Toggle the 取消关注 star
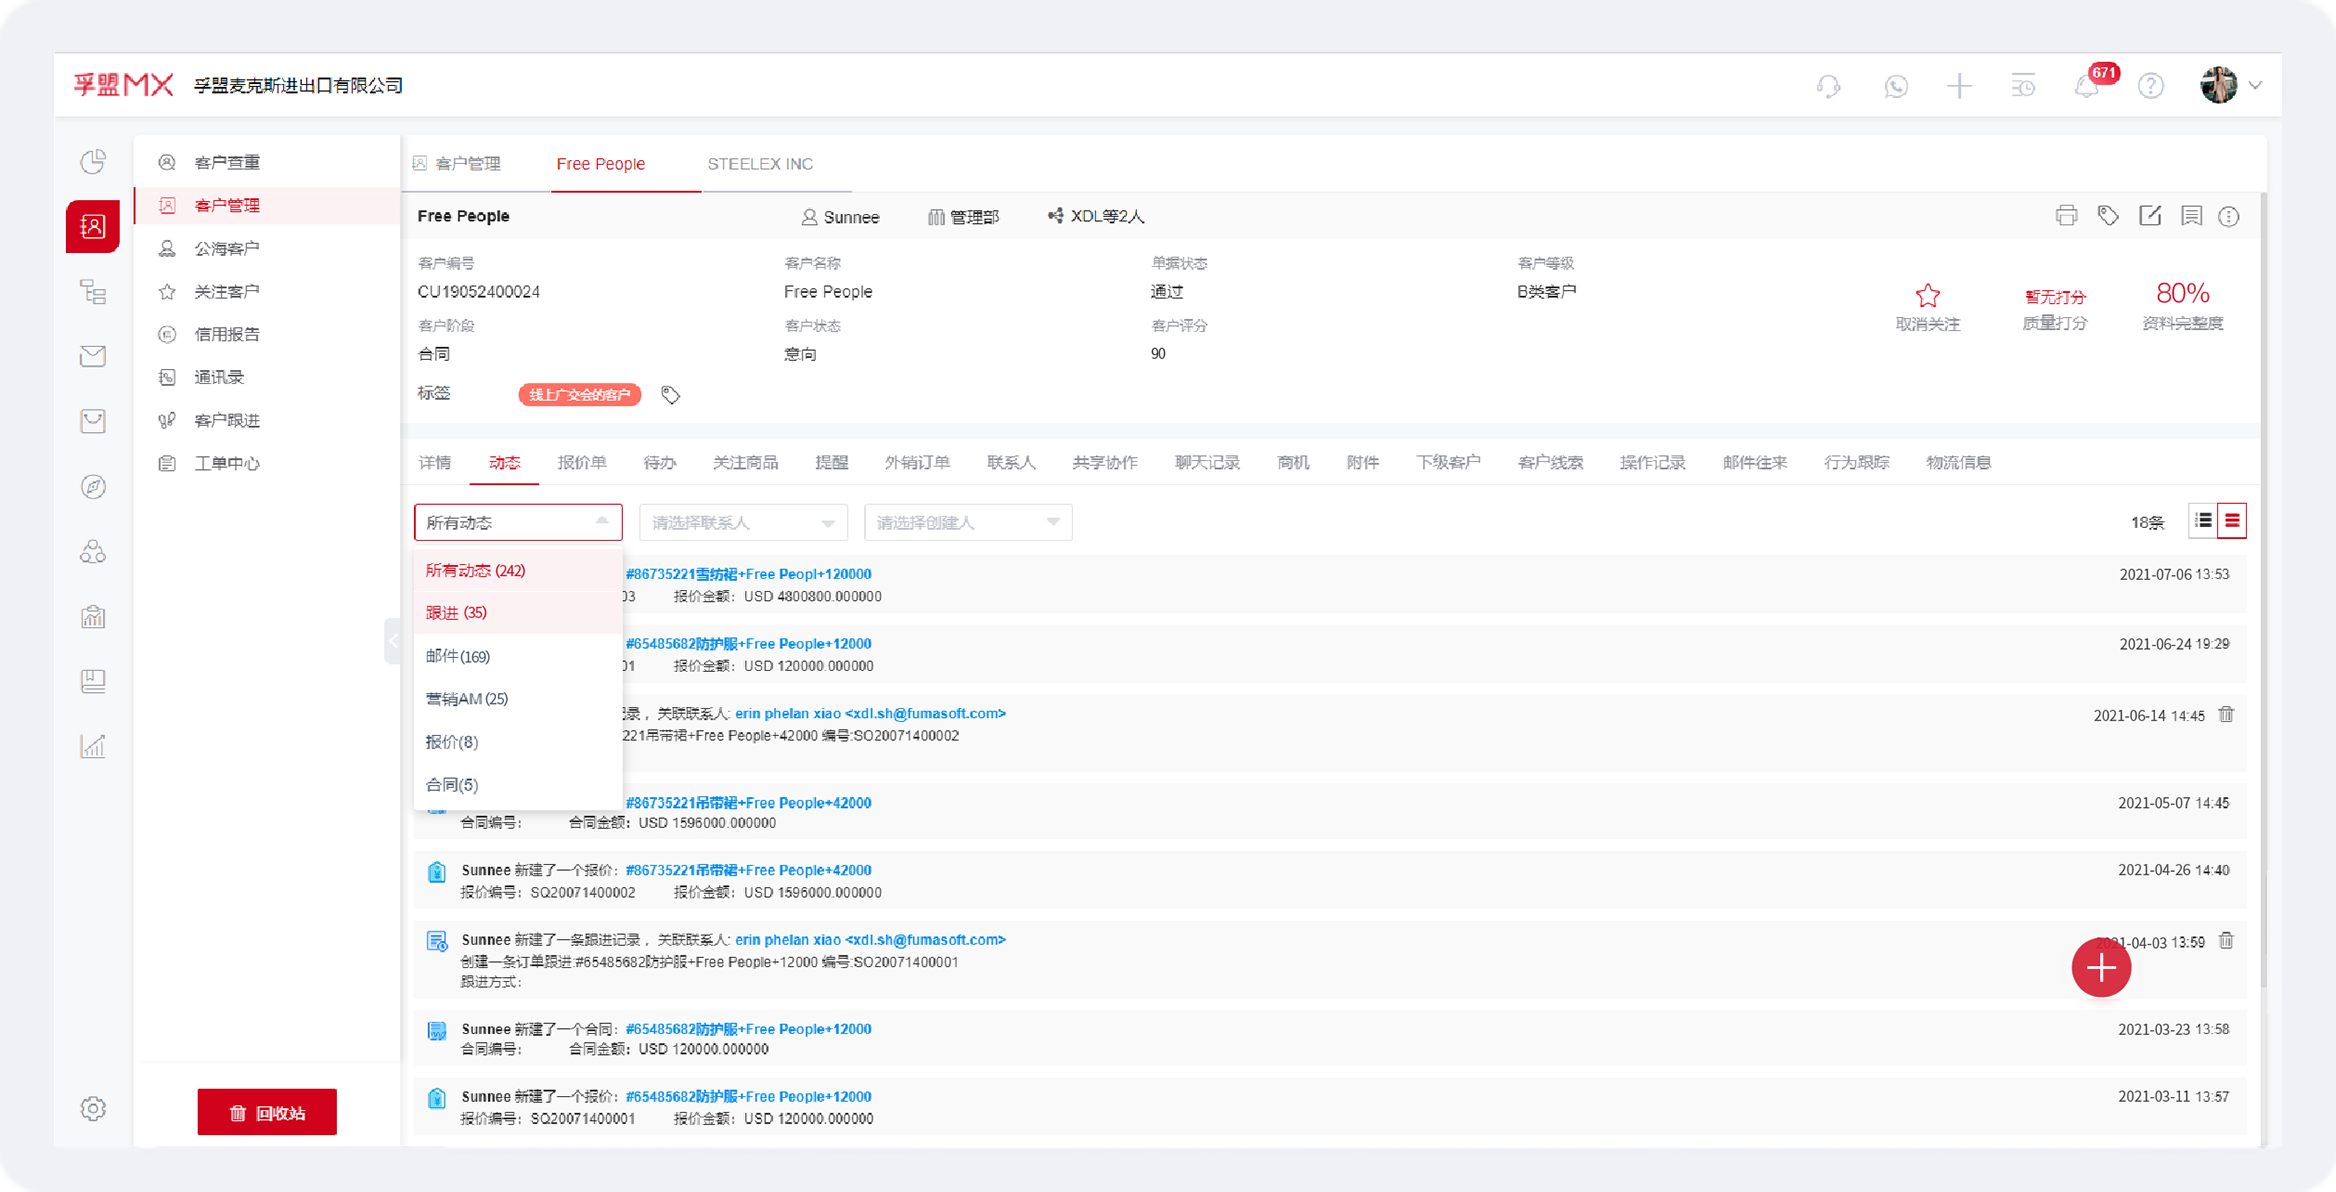The width and height of the screenshot is (2336, 1192). point(1927,296)
